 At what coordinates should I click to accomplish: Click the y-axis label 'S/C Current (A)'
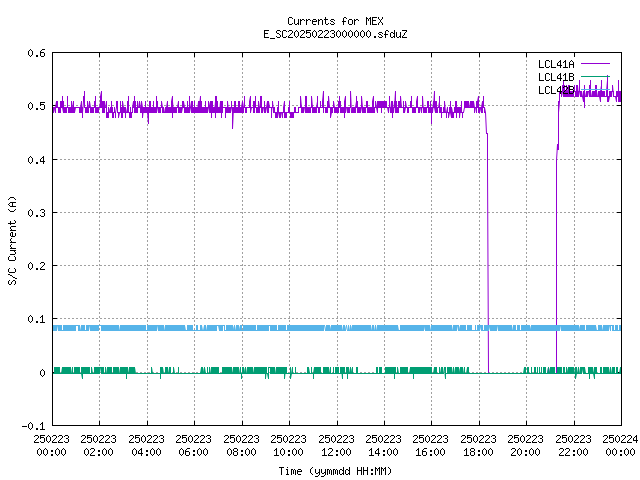[13, 240]
